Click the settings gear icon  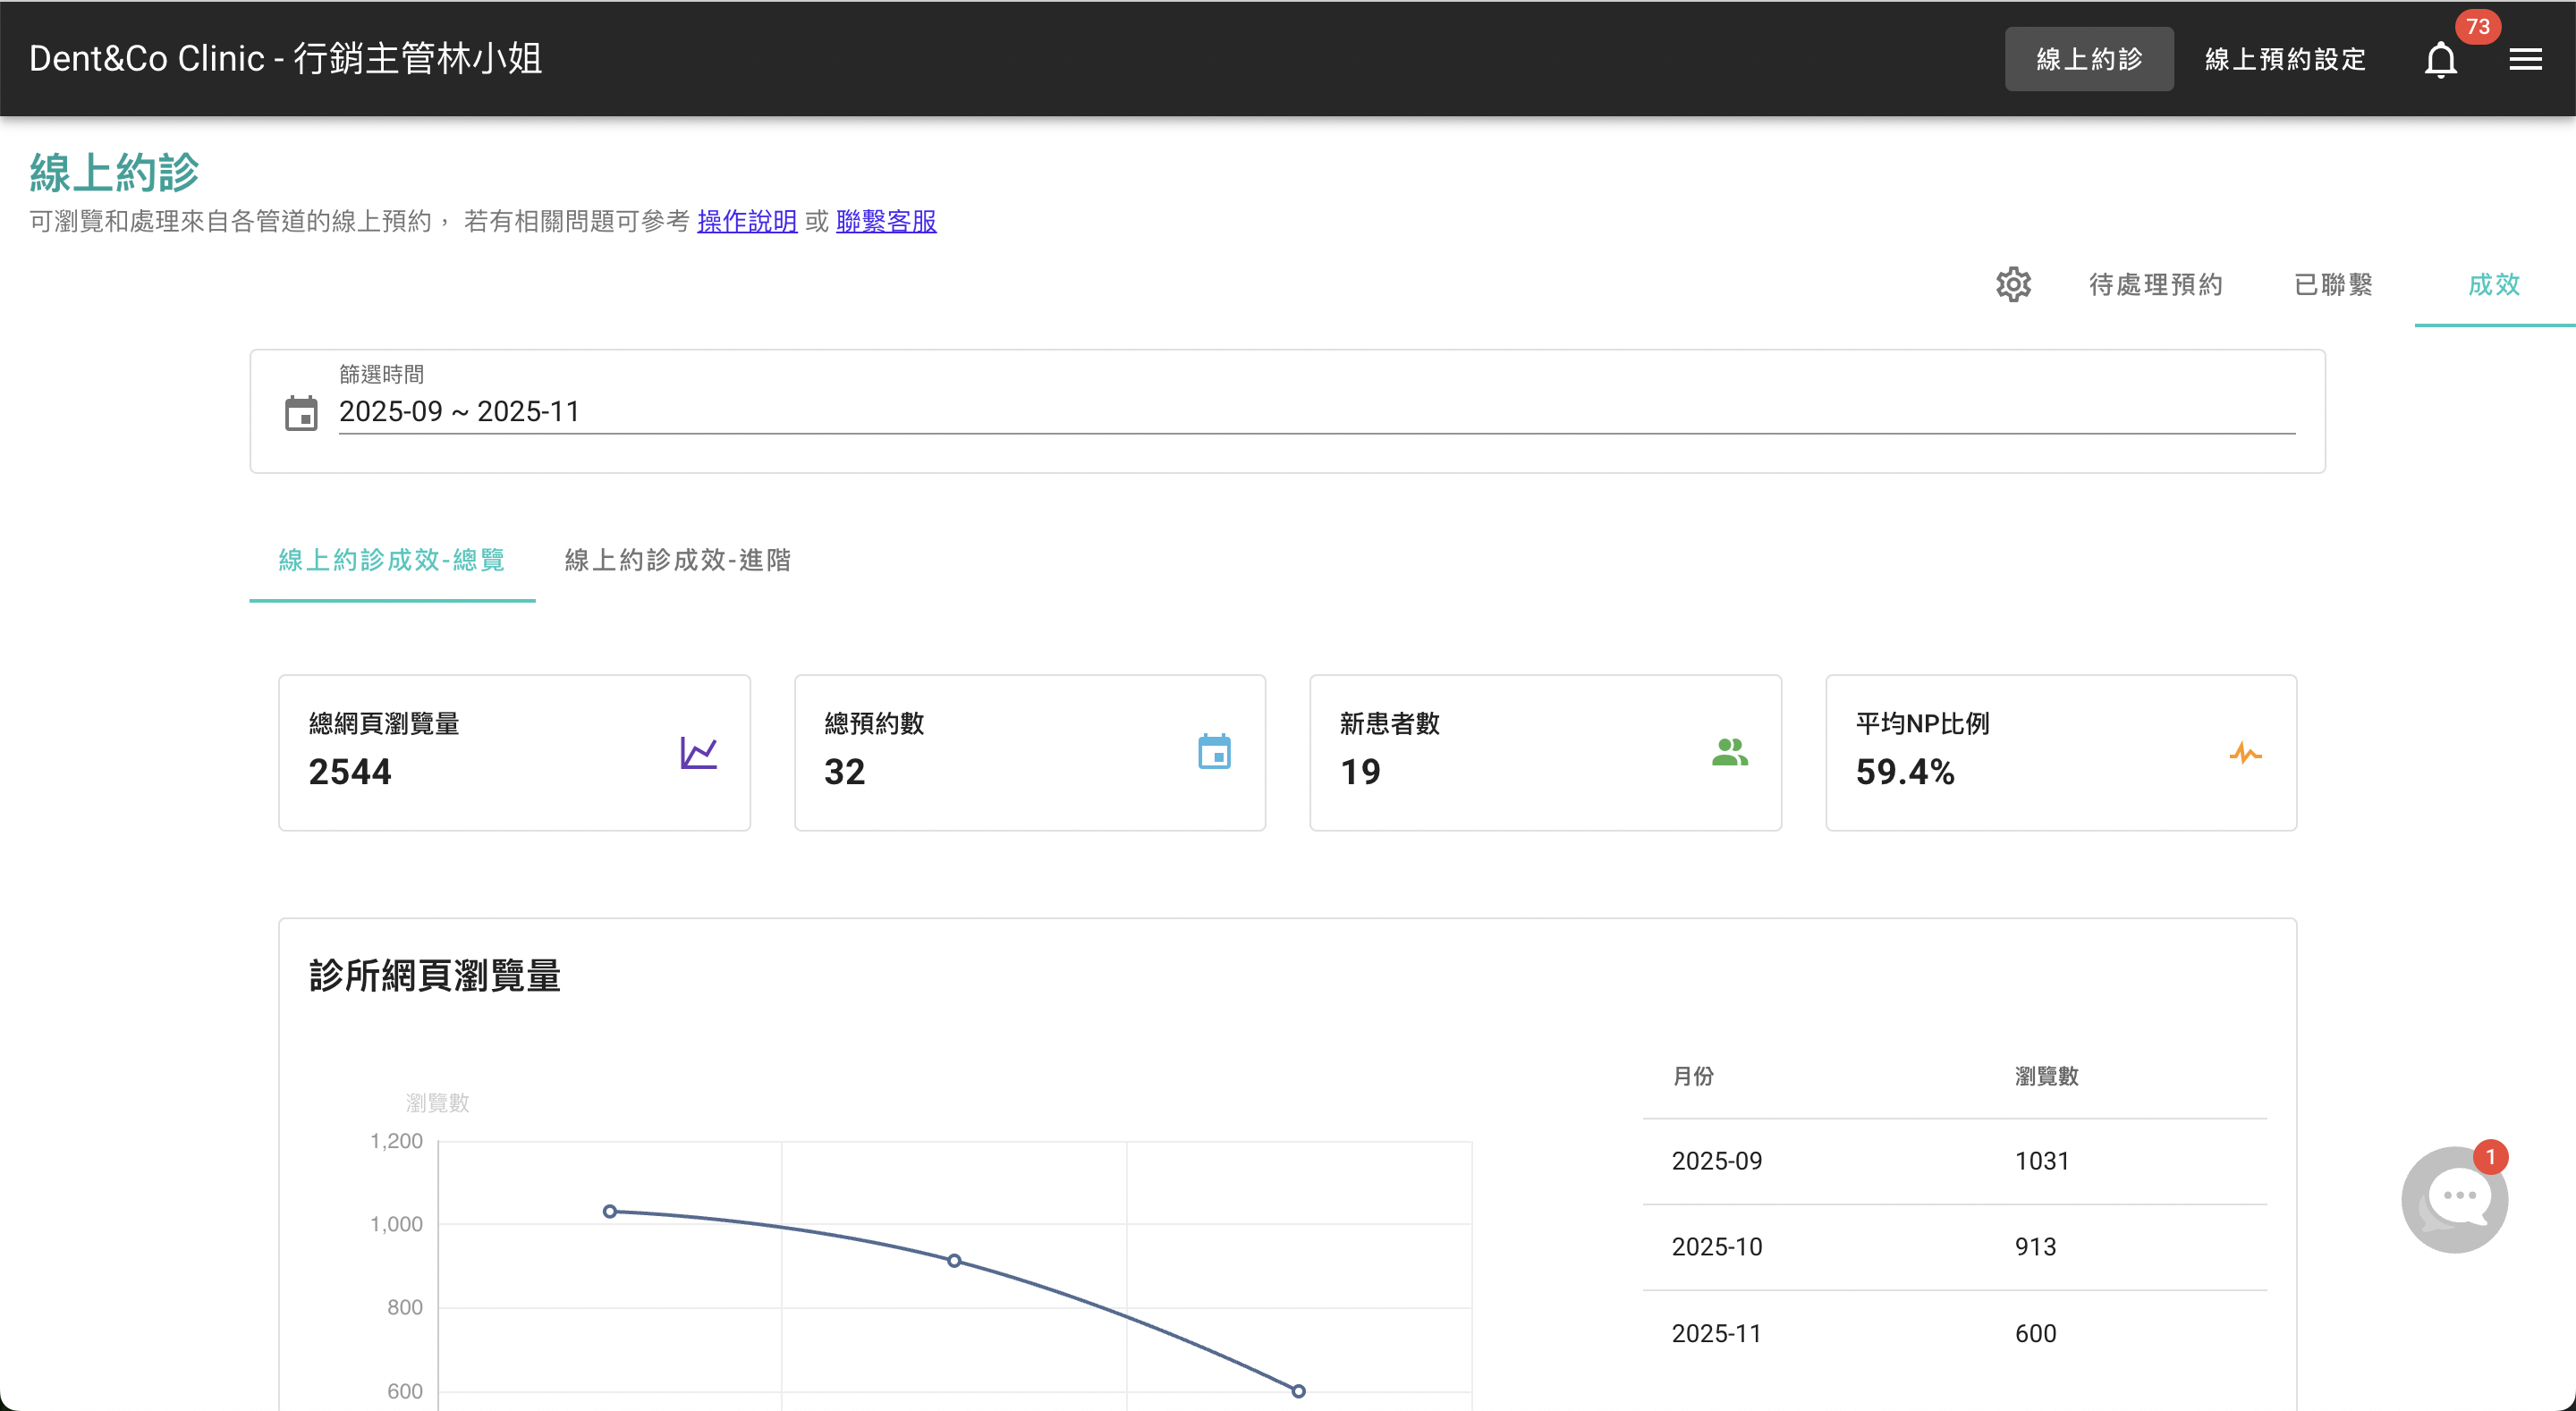coord(2013,285)
